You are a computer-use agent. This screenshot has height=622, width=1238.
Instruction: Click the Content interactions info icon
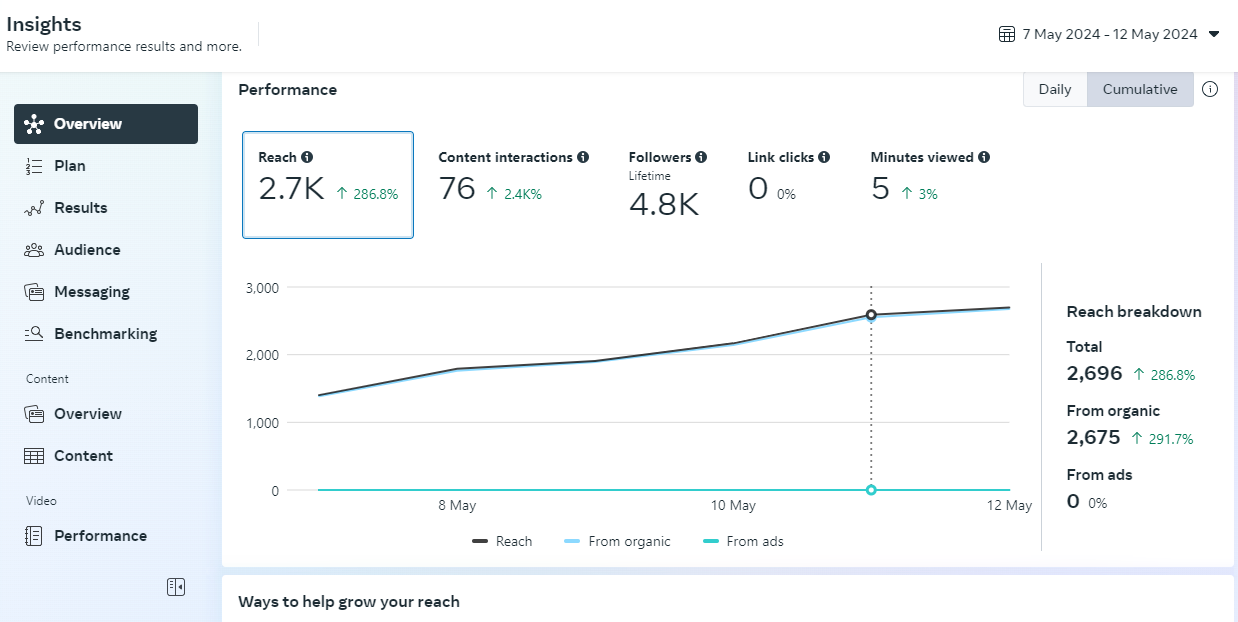583,157
